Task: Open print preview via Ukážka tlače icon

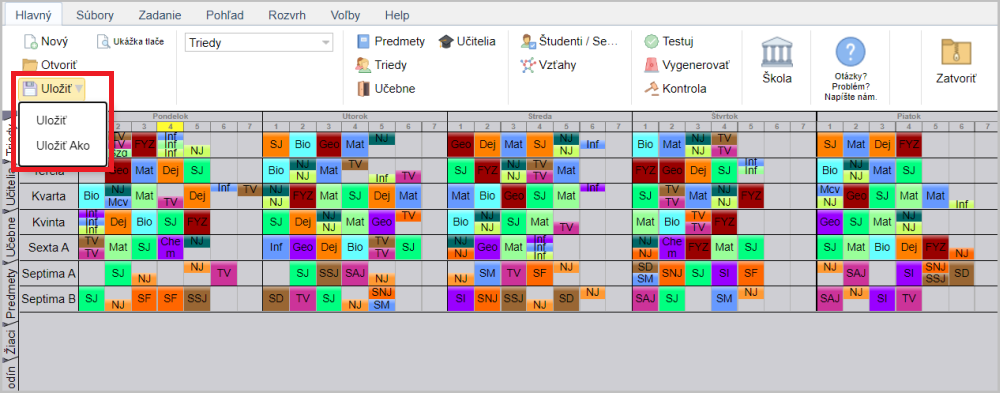Action: pos(103,42)
